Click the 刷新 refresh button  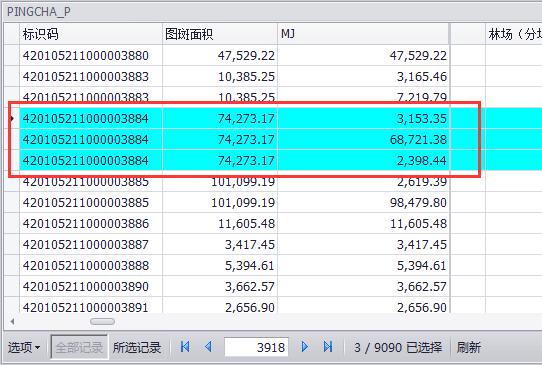(x=469, y=347)
